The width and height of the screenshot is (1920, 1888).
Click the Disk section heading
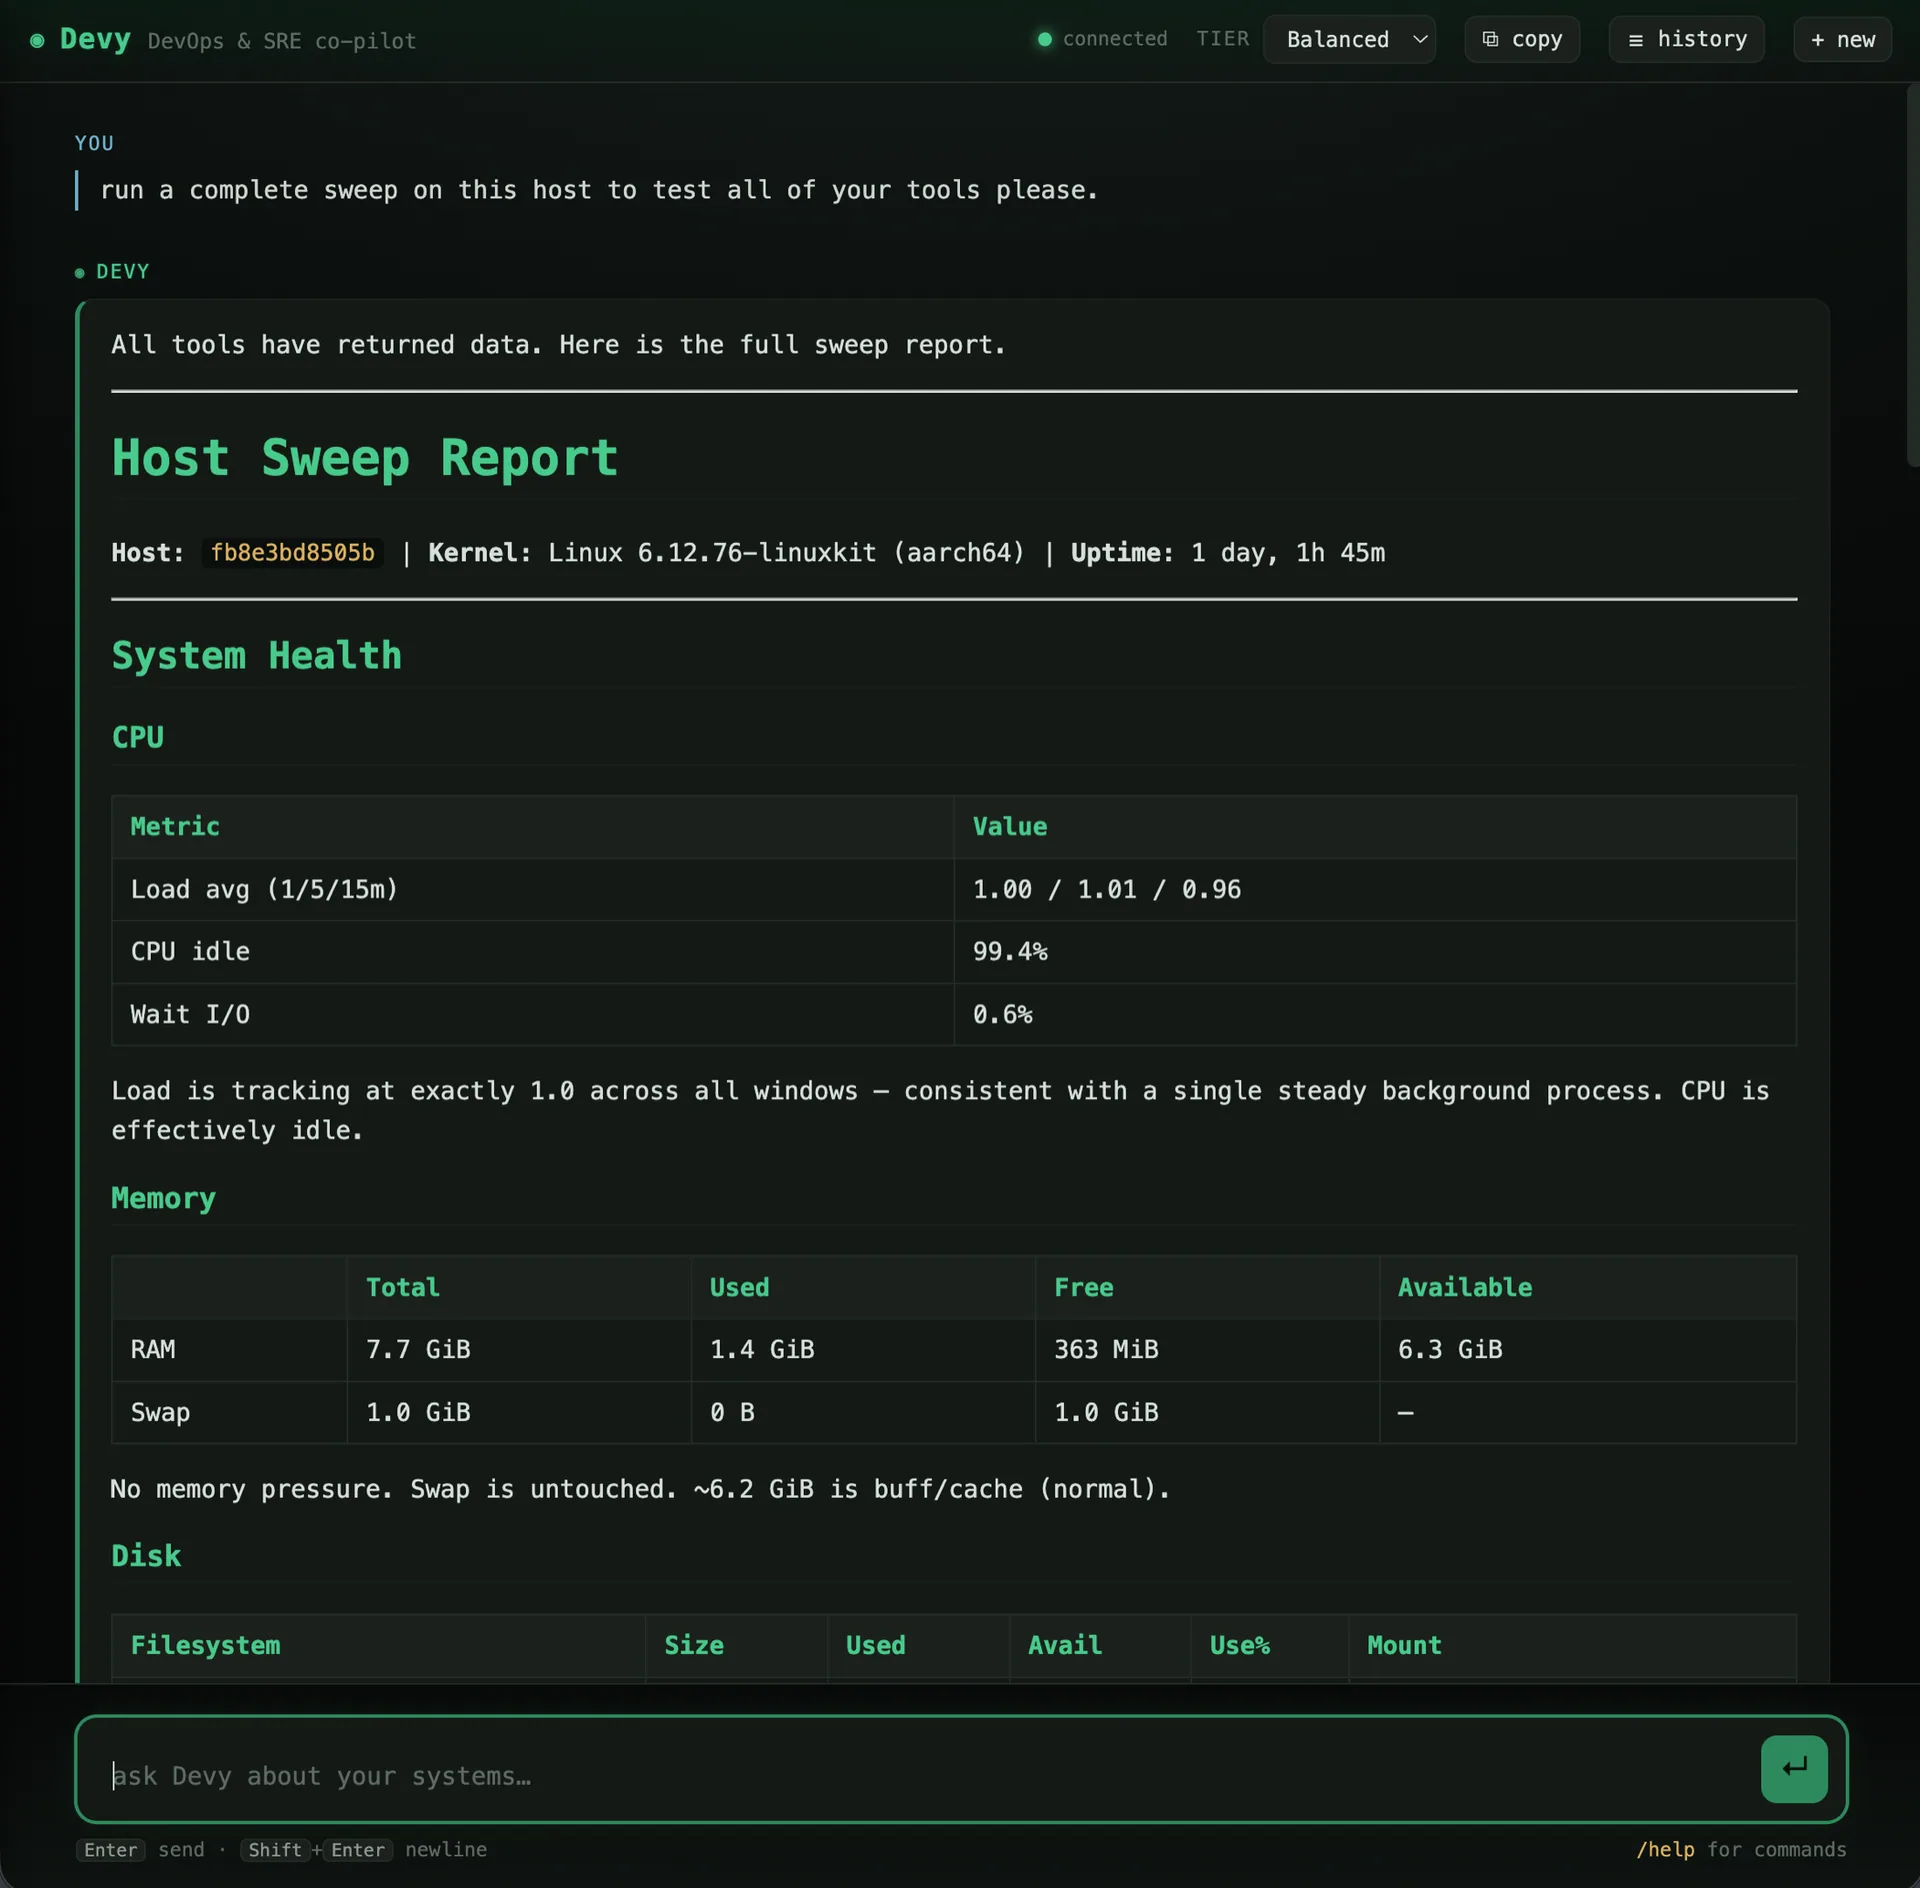[x=146, y=1556]
